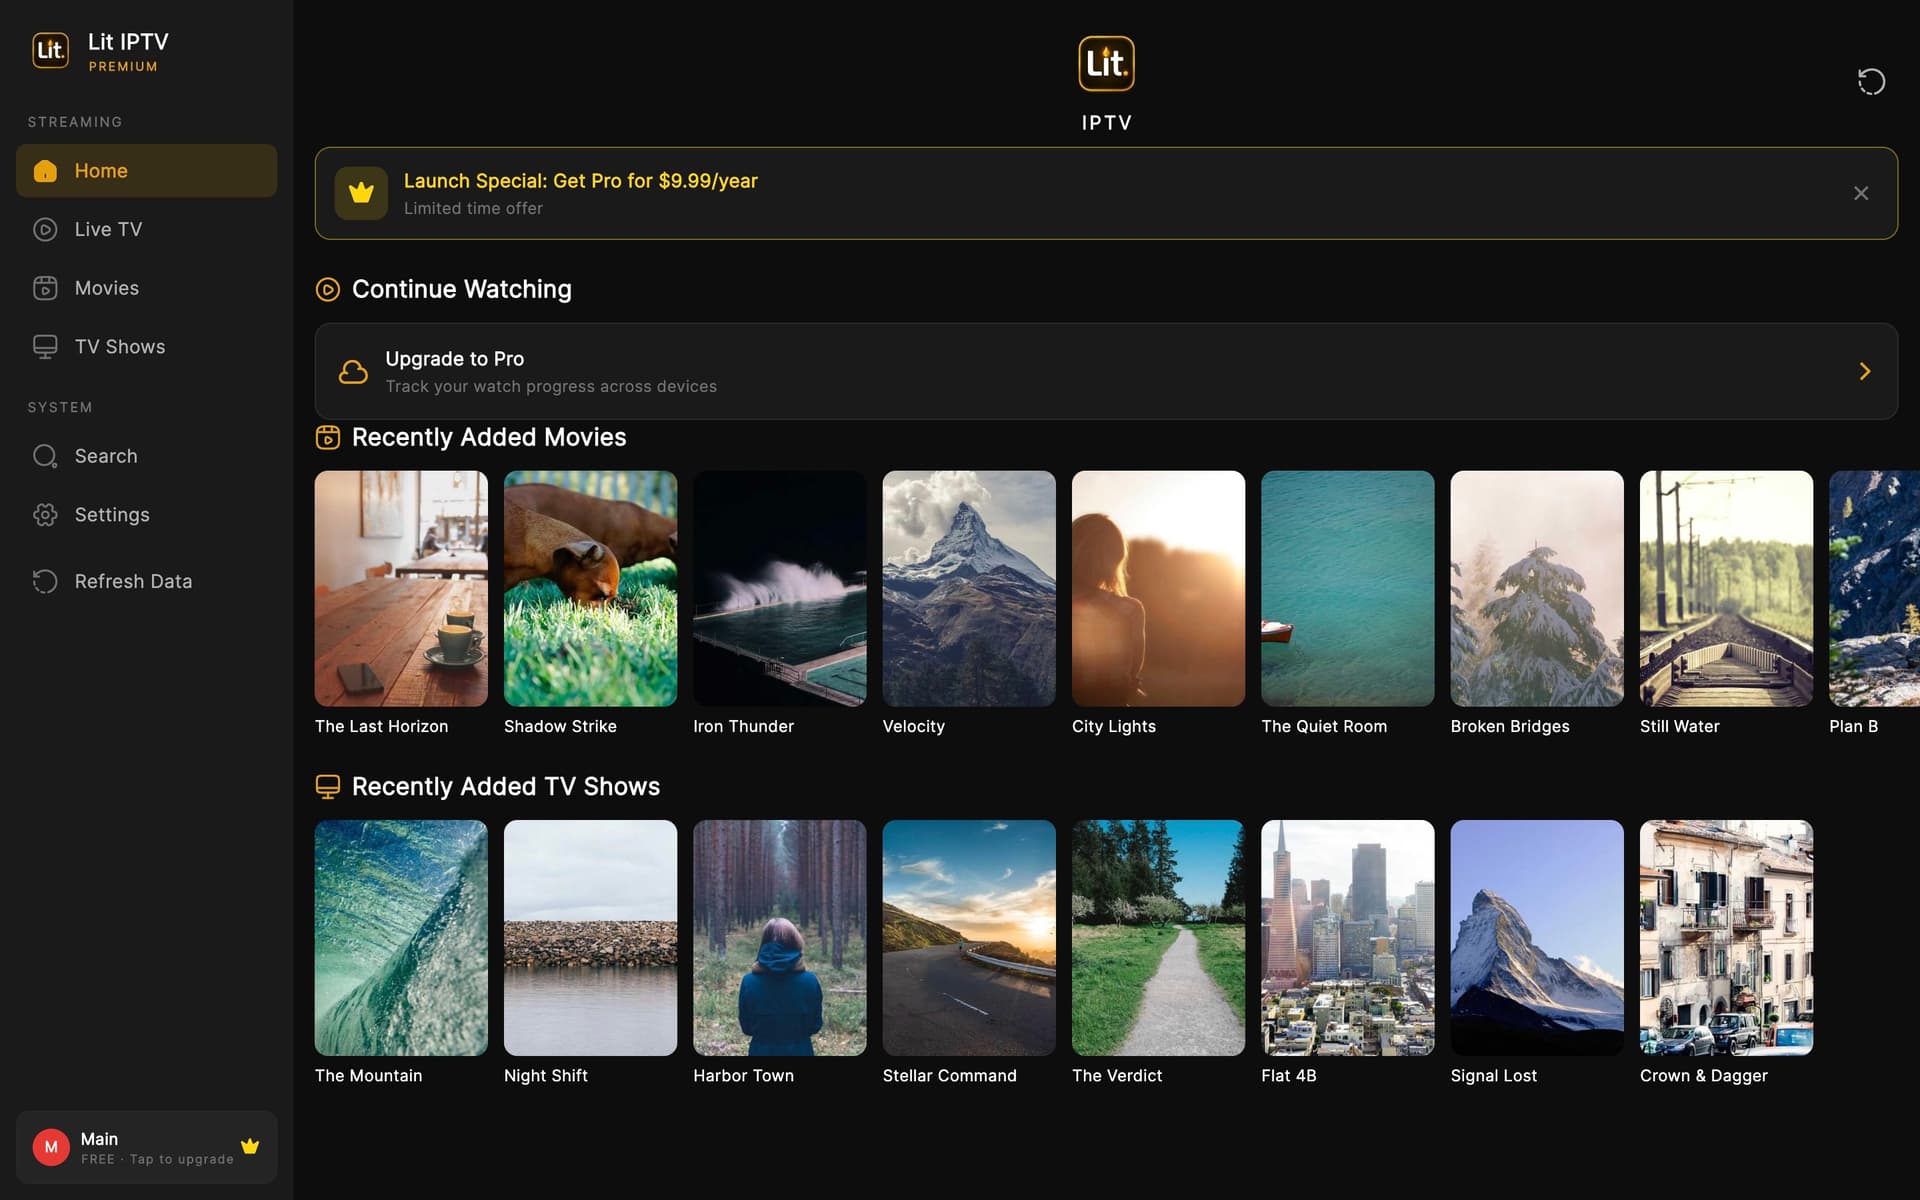Click the Refresh Data icon

coord(46,580)
